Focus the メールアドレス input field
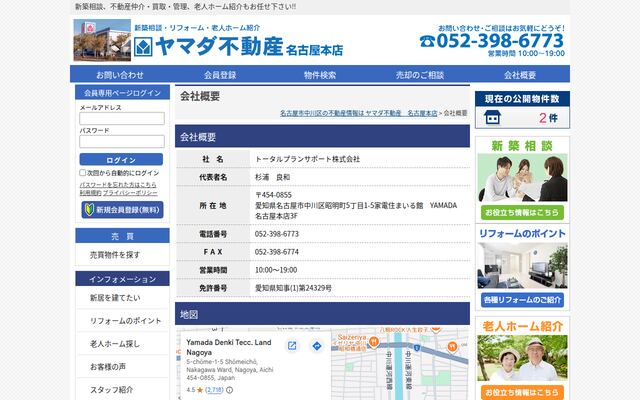 point(122,118)
